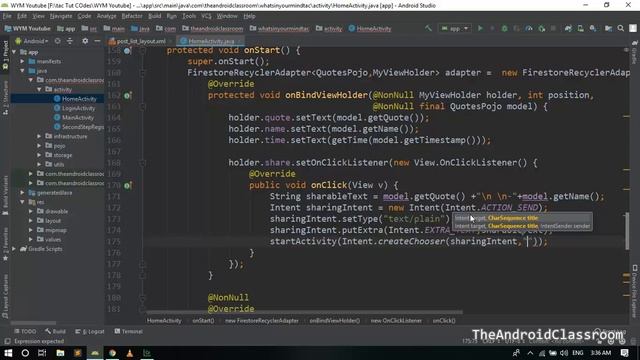Viewport: 640px width, 360px height.
Task: Open the Navigate menu
Action: [x=61, y=16]
